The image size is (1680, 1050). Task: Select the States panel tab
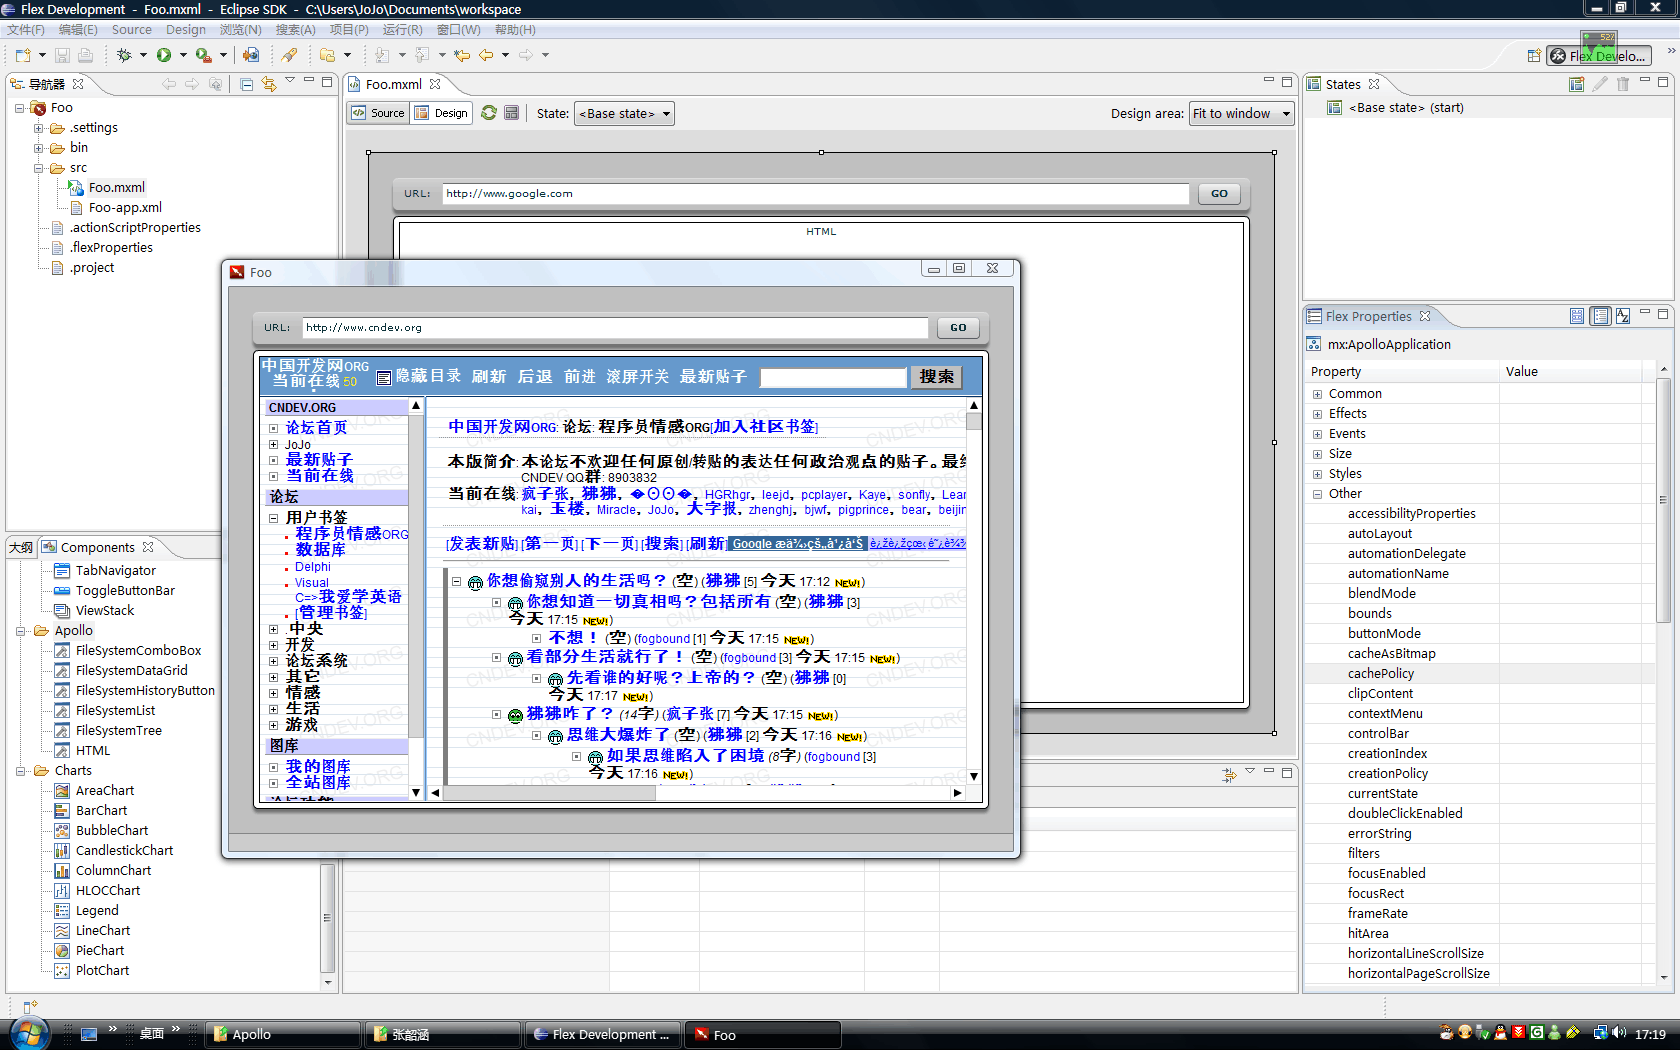coord(1343,84)
